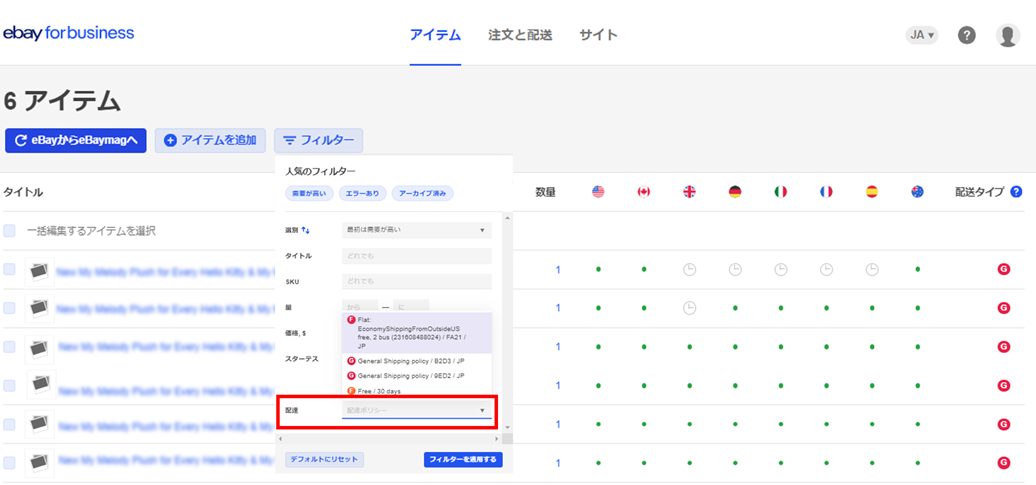
Task: Click the Spain flag column header
Action: click(x=871, y=192)
